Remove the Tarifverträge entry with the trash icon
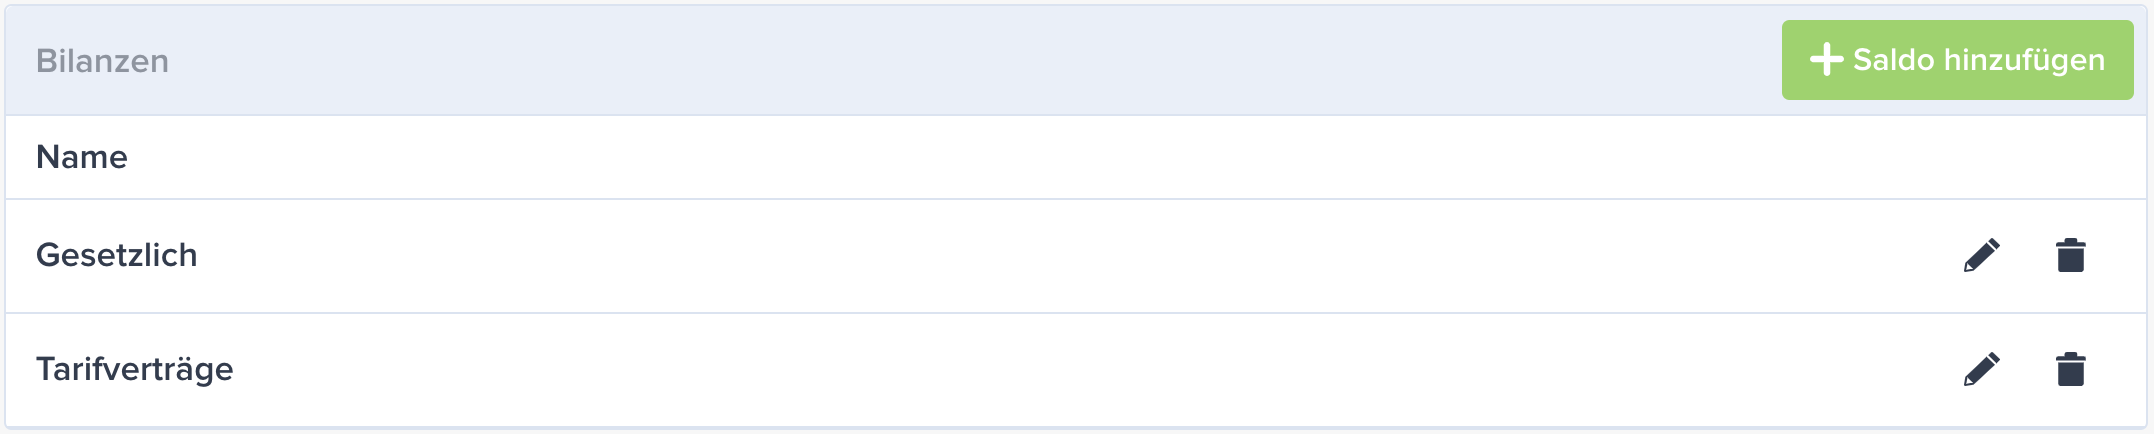 (x=2070, y=369)
